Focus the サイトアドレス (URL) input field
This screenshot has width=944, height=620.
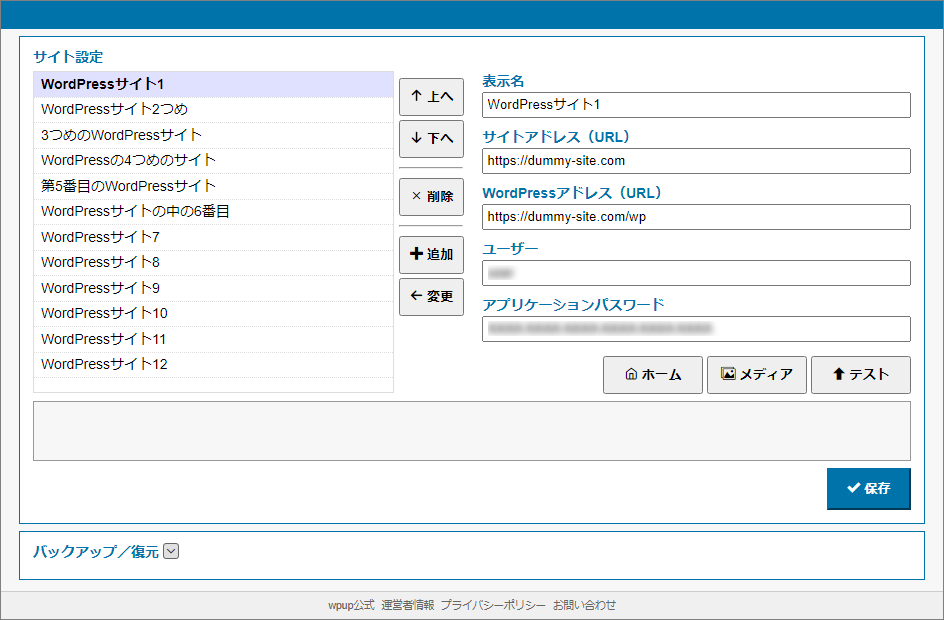pyautogui.click(x=696, y=161)
